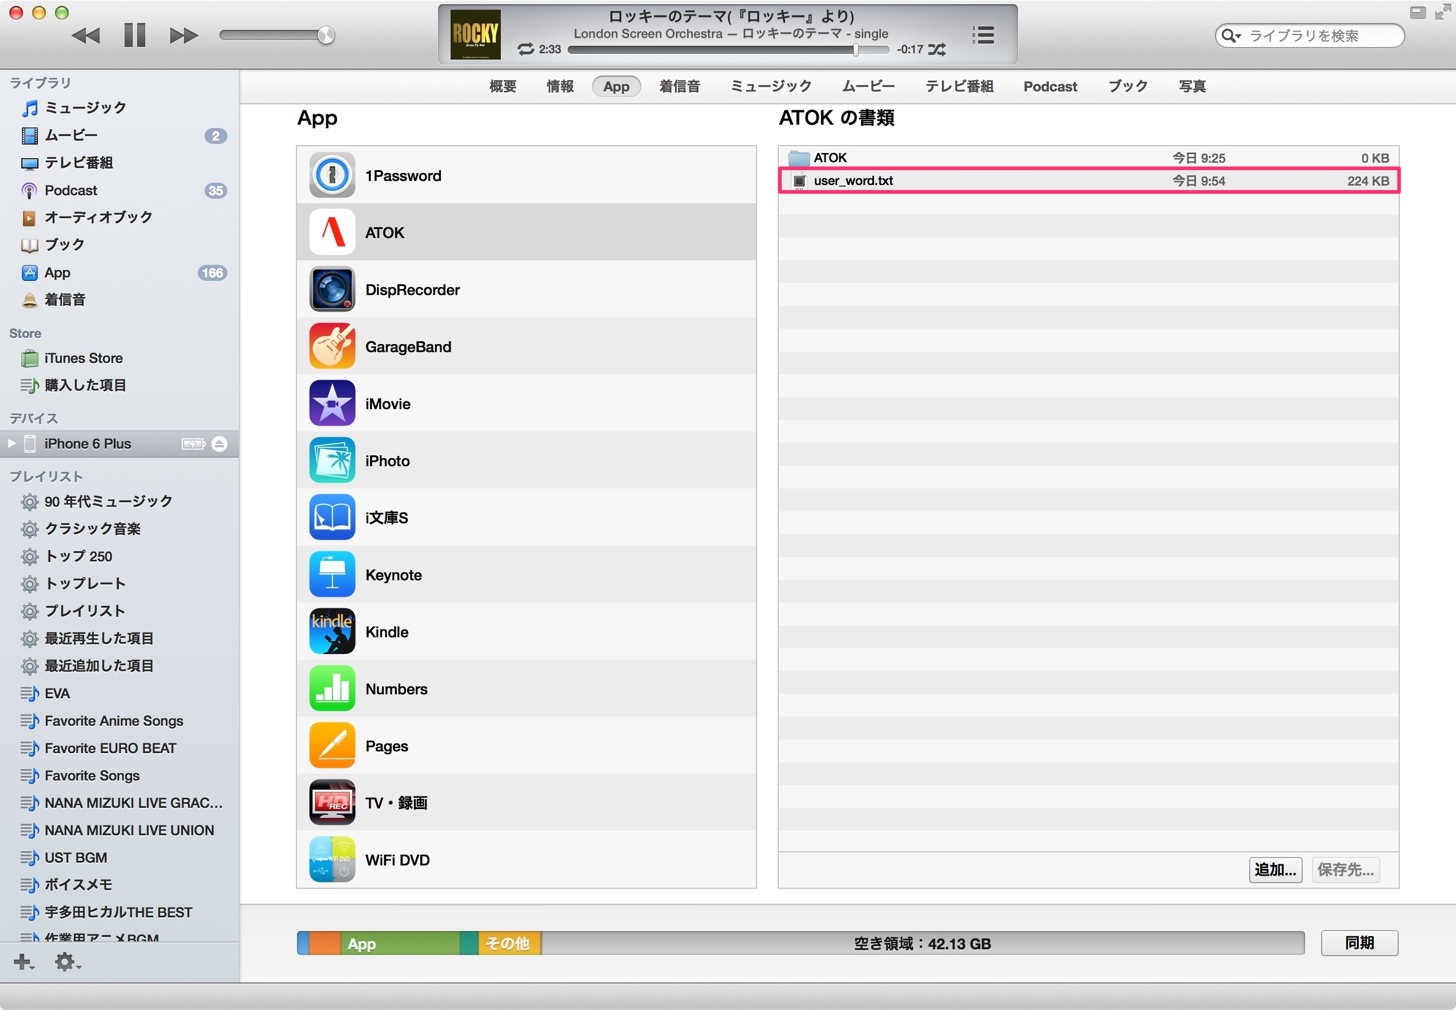Select WiFi DVD app icon
The width and height of the screenshot is (1456, 1010).
[x=332, y=859]
